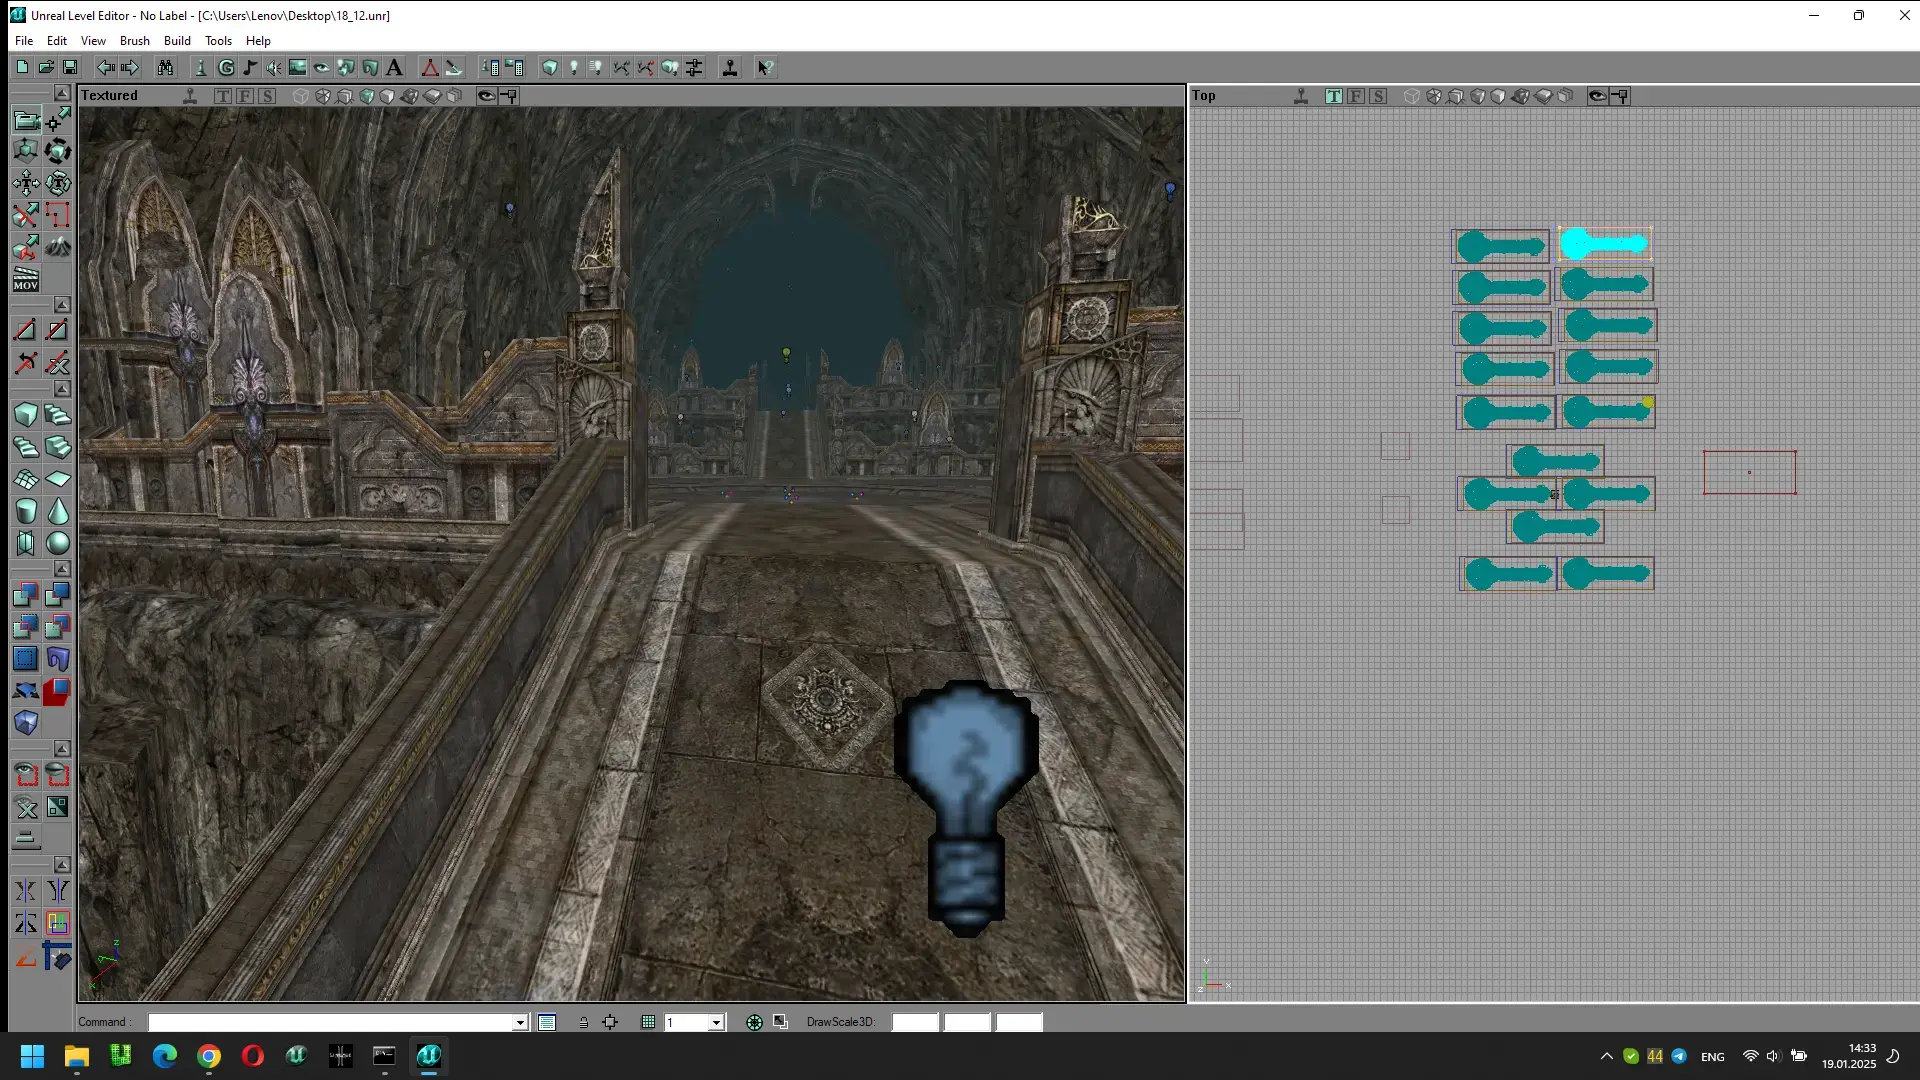Click the Intersect brush button
The width and height of the screenshot is (1920, 1080).
(x=26, y=627)
